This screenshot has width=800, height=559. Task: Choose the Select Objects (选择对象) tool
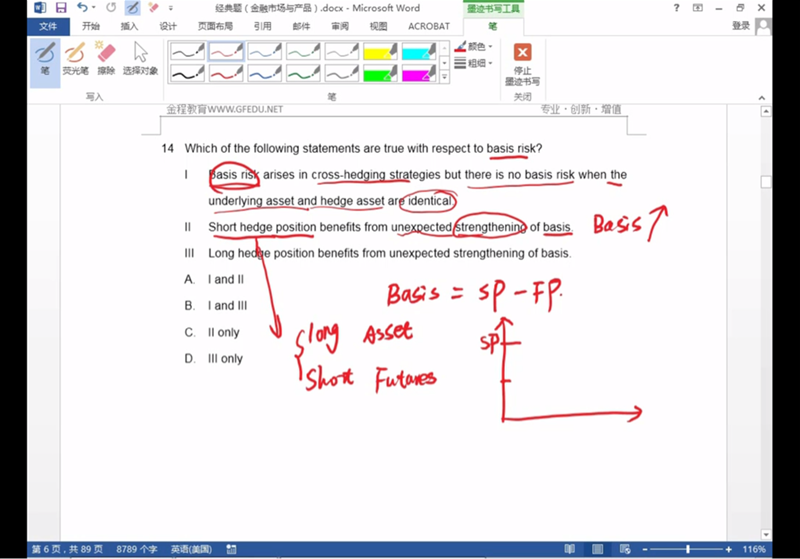140,60
